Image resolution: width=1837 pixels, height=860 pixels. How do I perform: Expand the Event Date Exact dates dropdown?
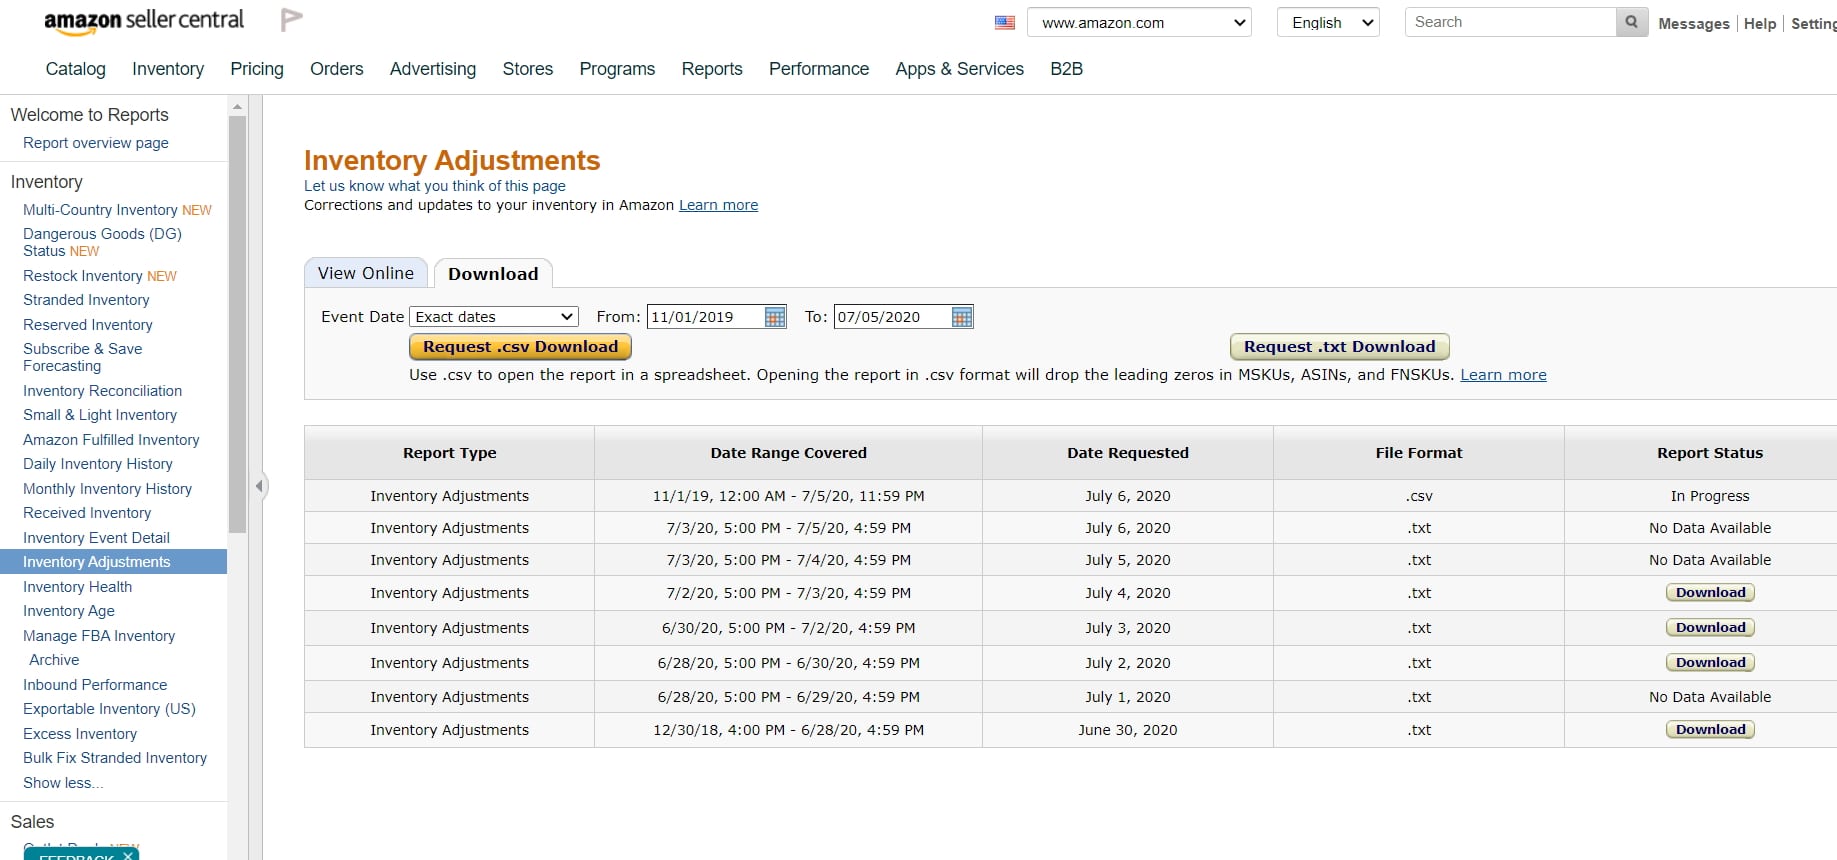pos(494,317)
